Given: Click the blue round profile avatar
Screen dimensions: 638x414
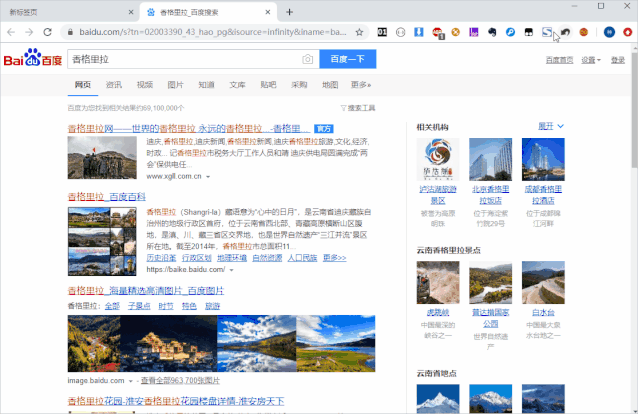Looking at the screenshot, I should pos(609,32).
